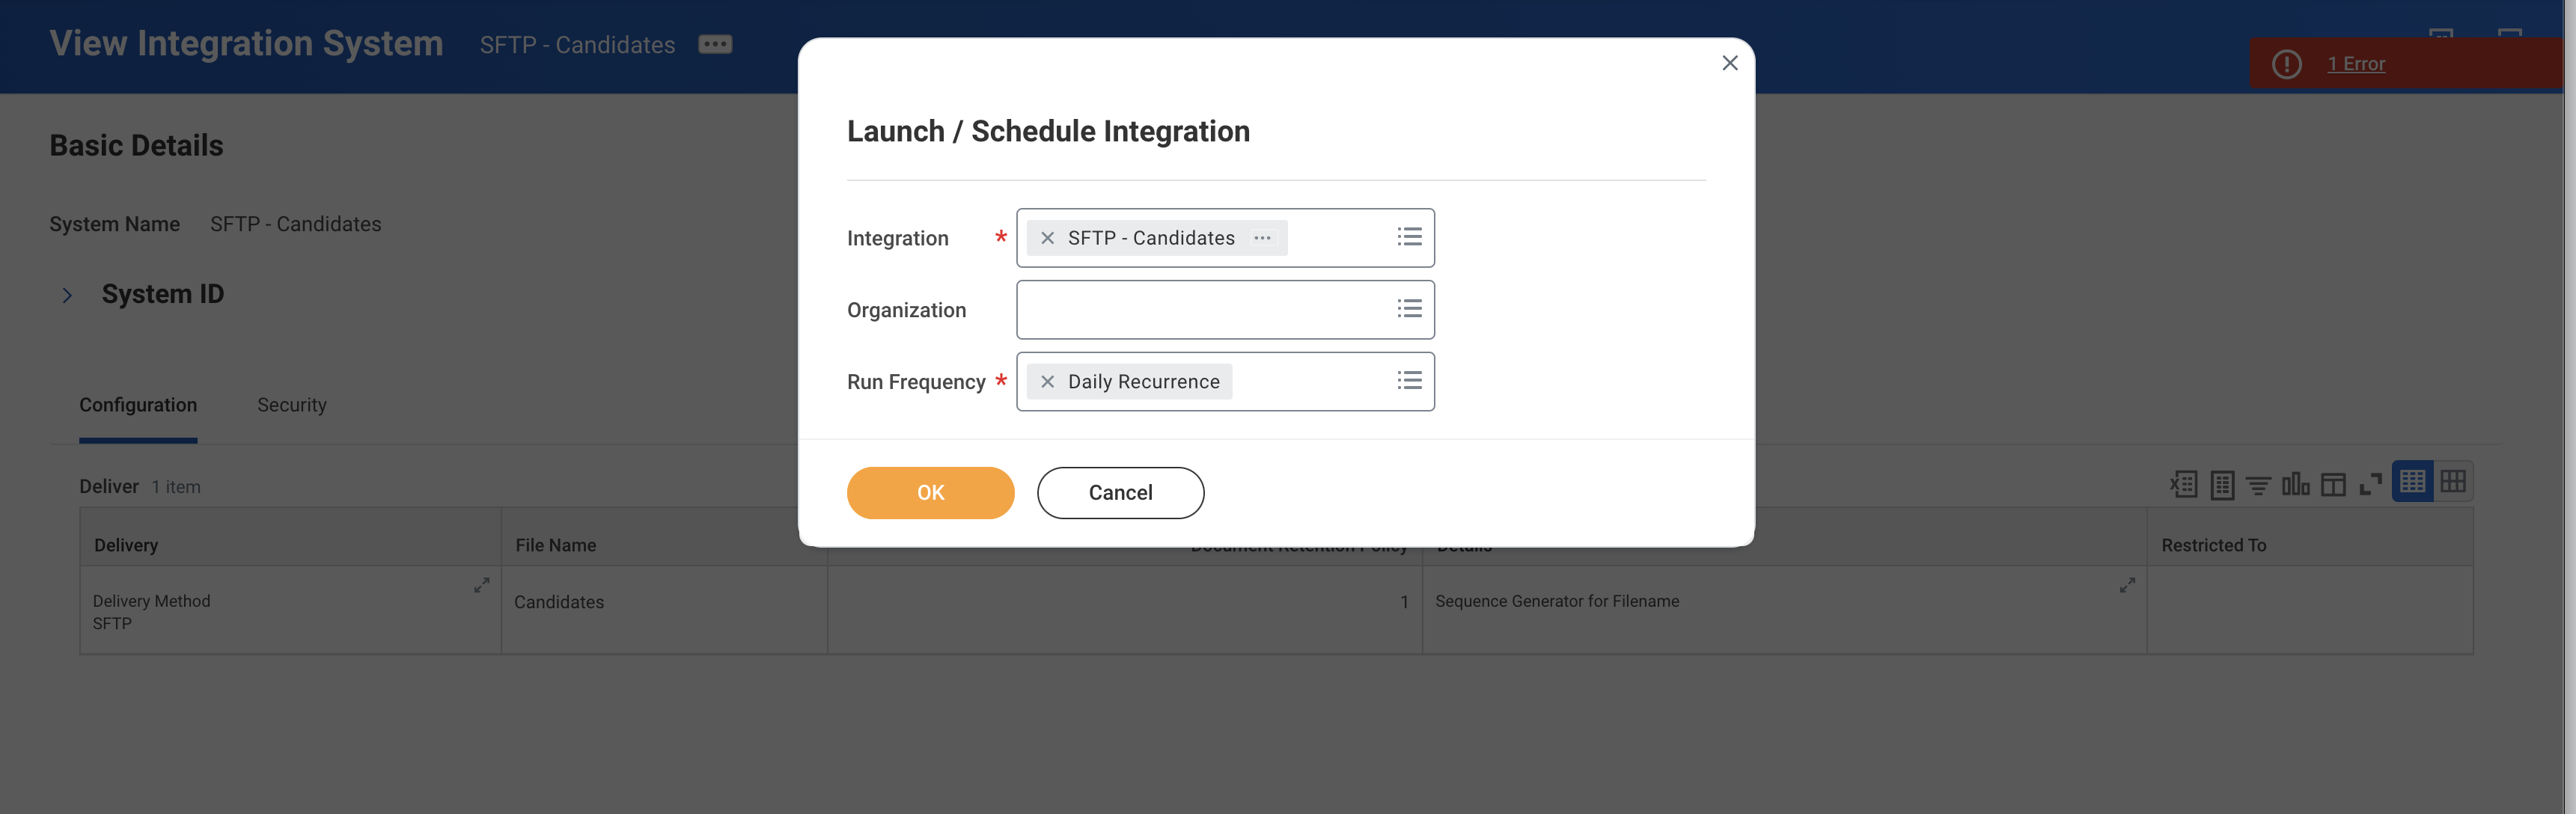
Task: Click the freeze columns panel icon
Action: point(2333,485)
